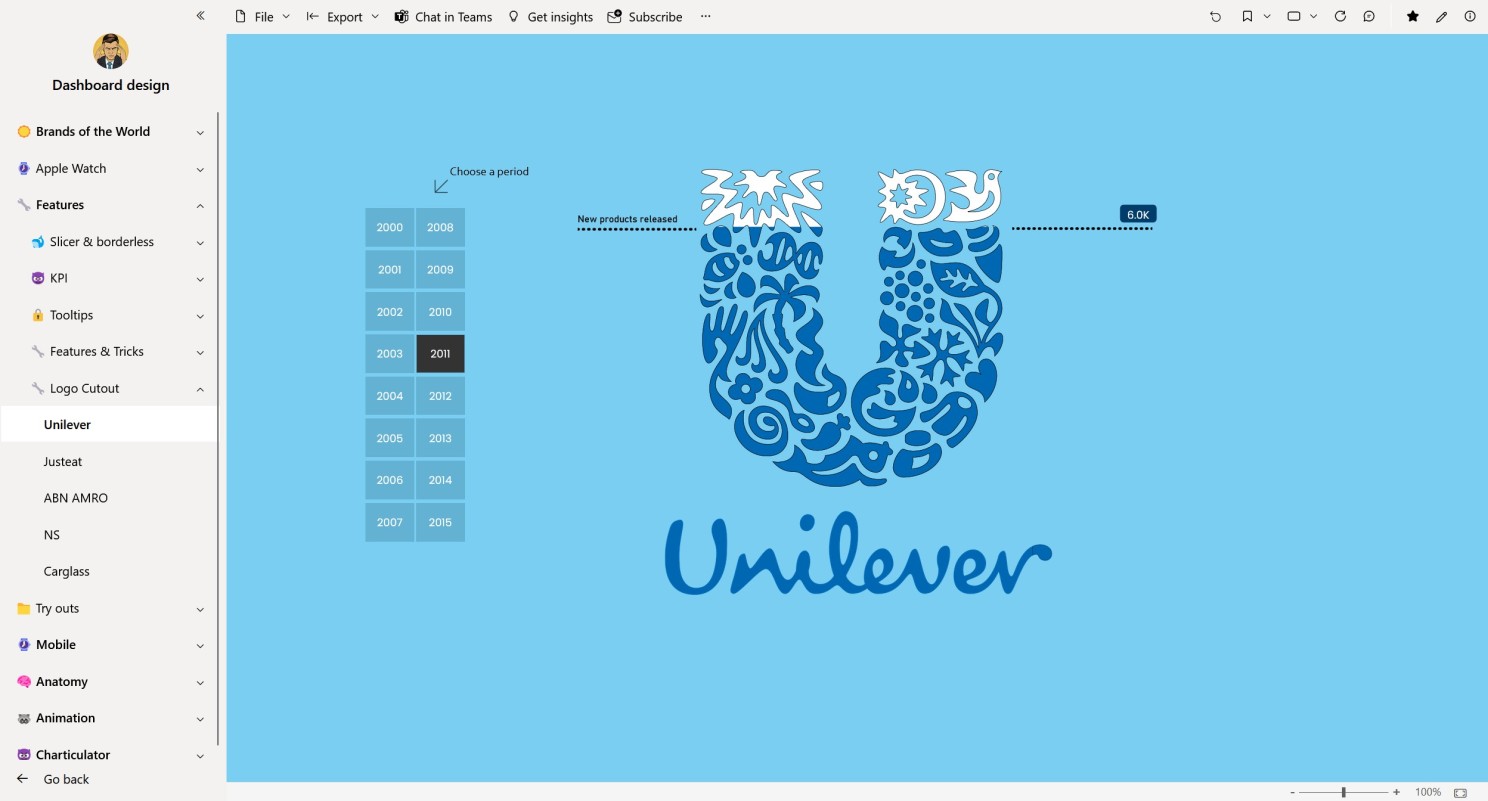Open the Export menu
Viewport: 1488px width, 801px height.
click(343, 16)
